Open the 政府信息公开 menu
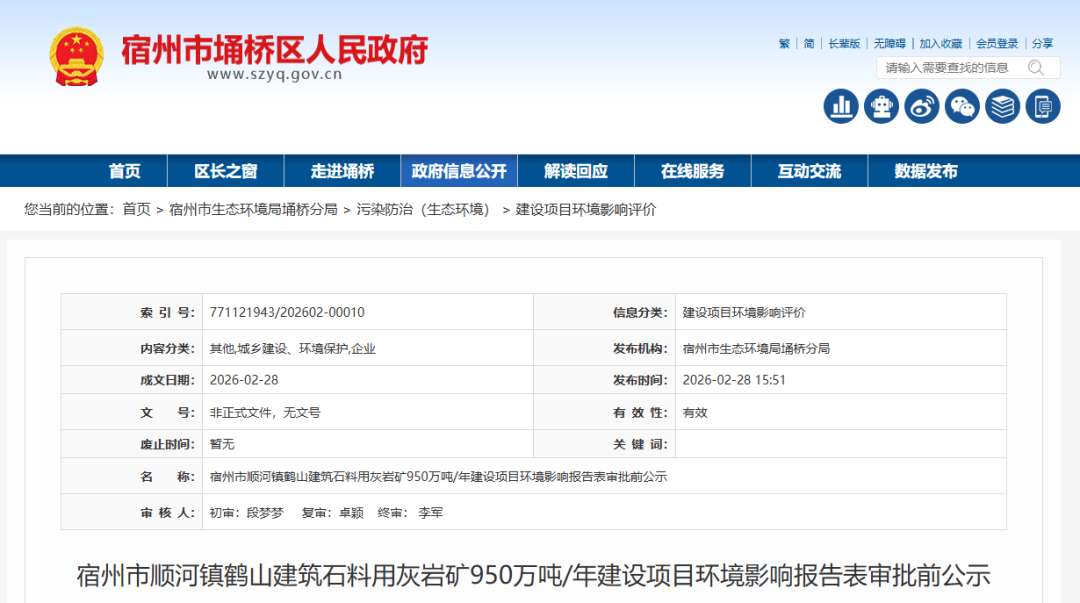 click(x=459, y=170)
